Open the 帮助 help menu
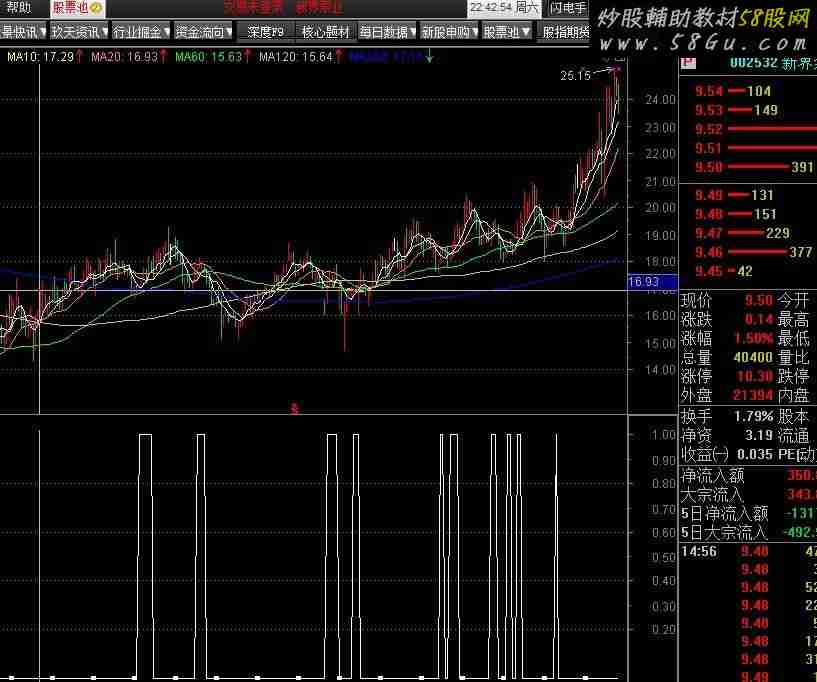Screen dimensions: 817x682 coord(18,8)
